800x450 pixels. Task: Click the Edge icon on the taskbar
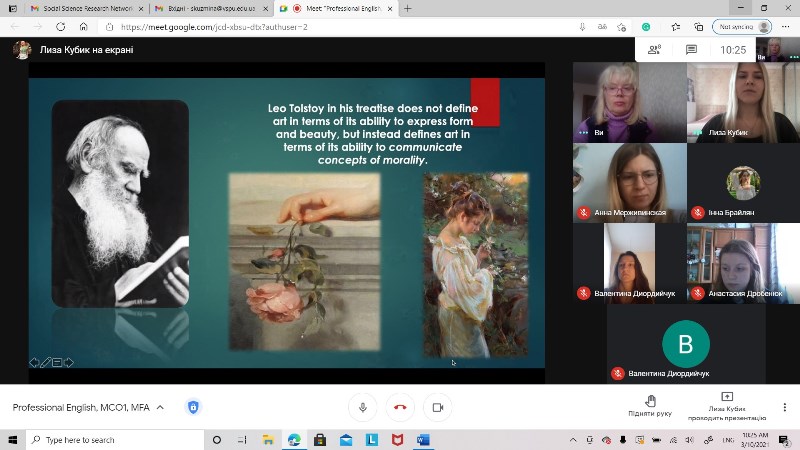[x=294, y=440]
